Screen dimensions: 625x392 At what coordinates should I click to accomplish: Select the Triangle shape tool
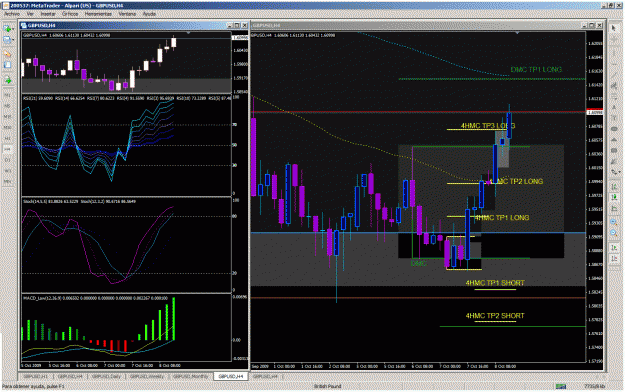[614, 140]
